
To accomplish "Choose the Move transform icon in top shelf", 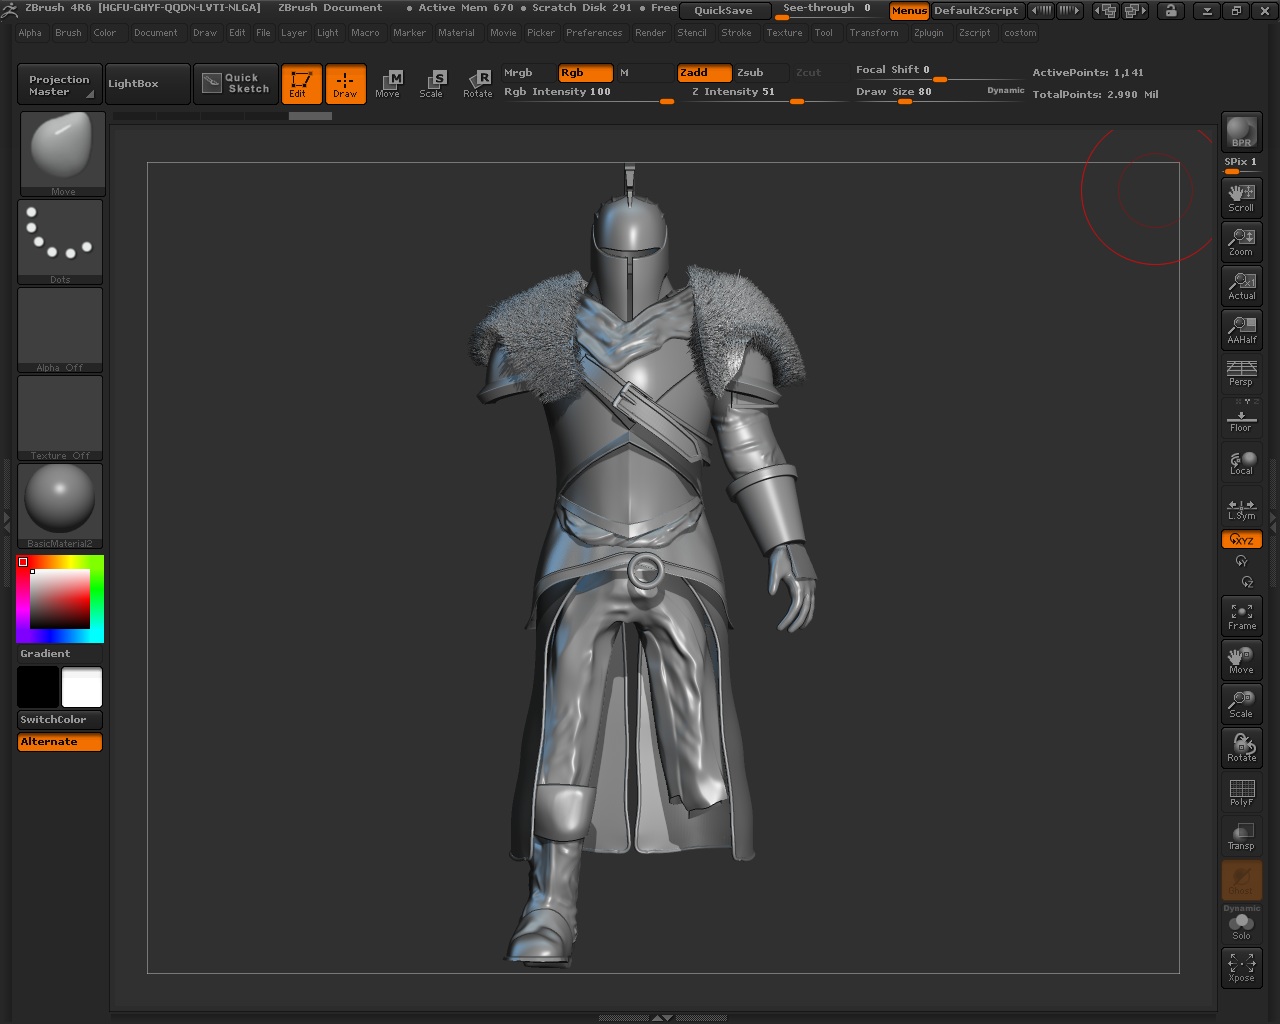I will click(x=388, y=84).
